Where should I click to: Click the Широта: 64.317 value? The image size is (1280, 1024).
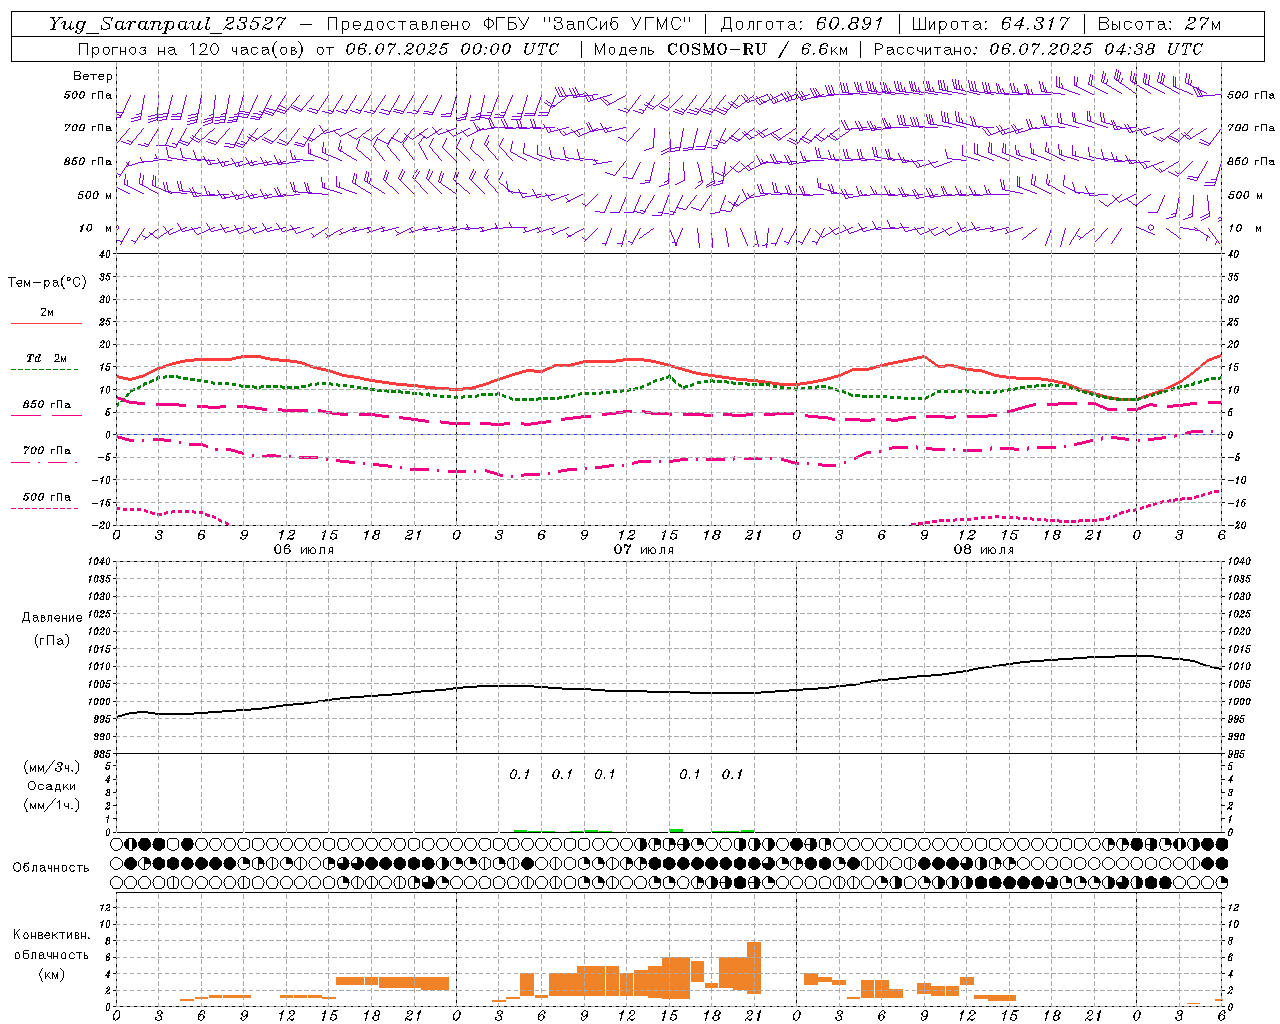click(990, 24)
